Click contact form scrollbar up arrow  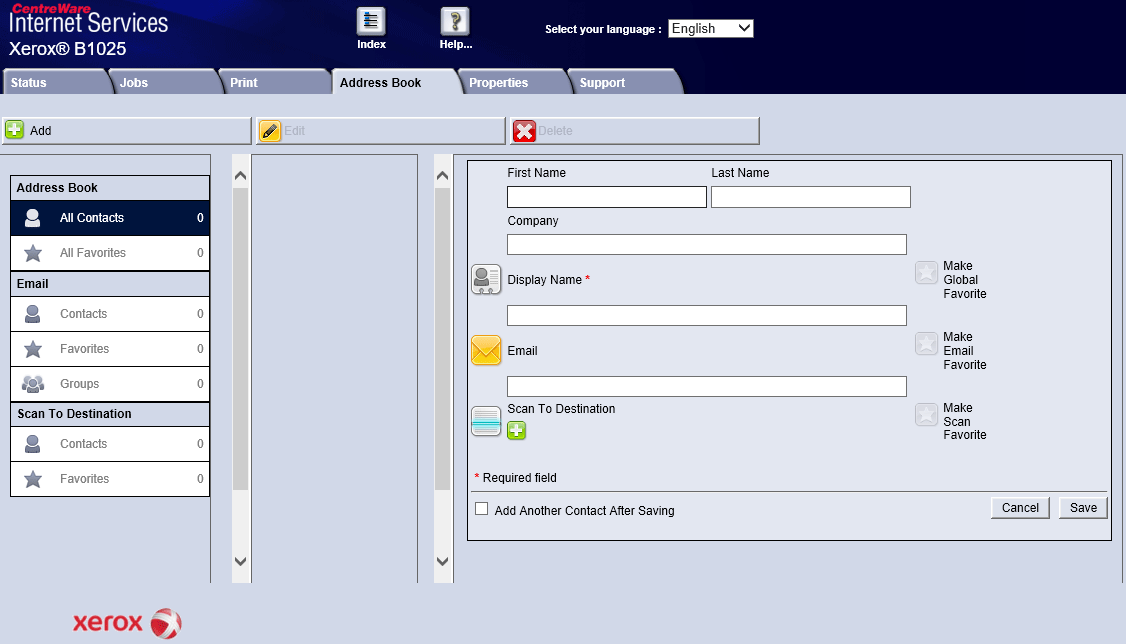click(x=442, y=175)
